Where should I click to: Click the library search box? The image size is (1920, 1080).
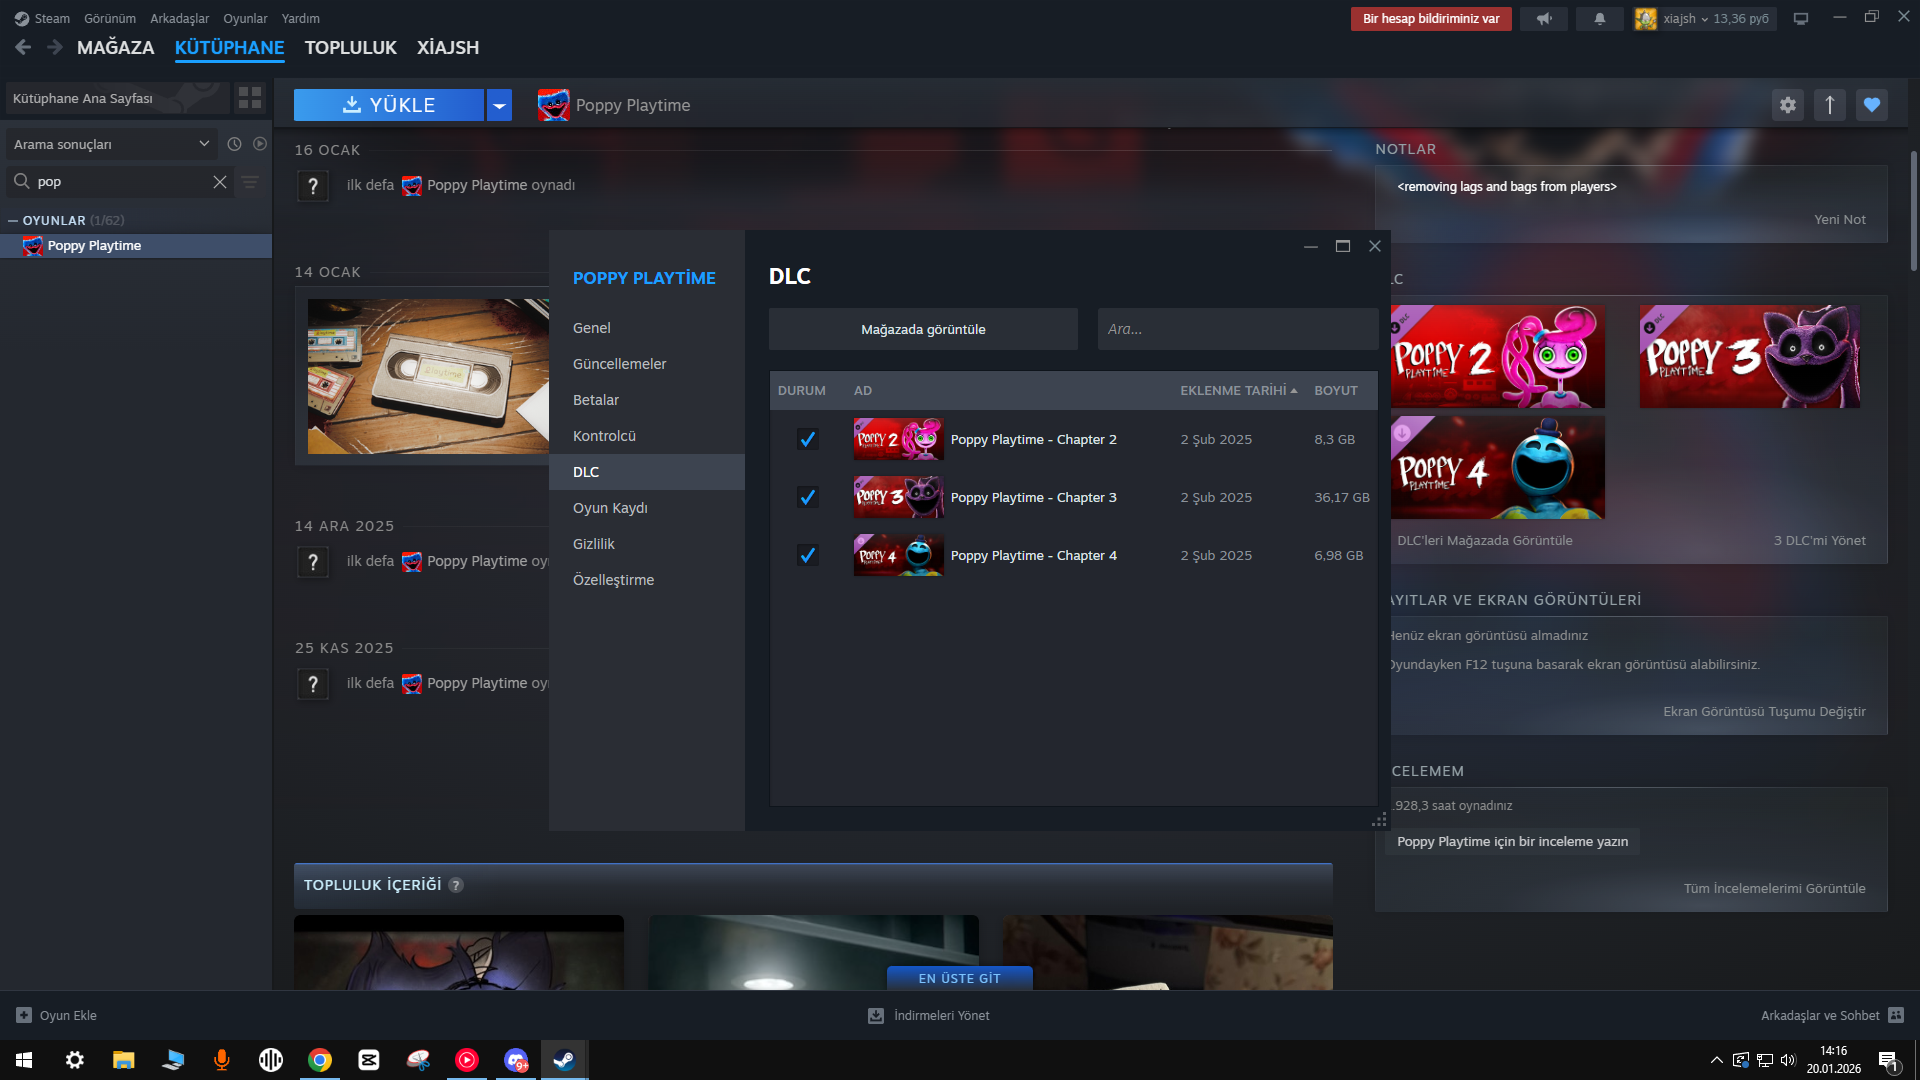pos(120,182)
